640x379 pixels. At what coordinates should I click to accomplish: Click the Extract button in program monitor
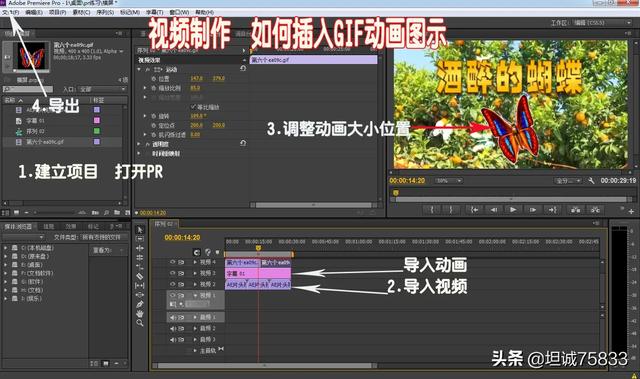pyautogui.click(x=595, y=210)
